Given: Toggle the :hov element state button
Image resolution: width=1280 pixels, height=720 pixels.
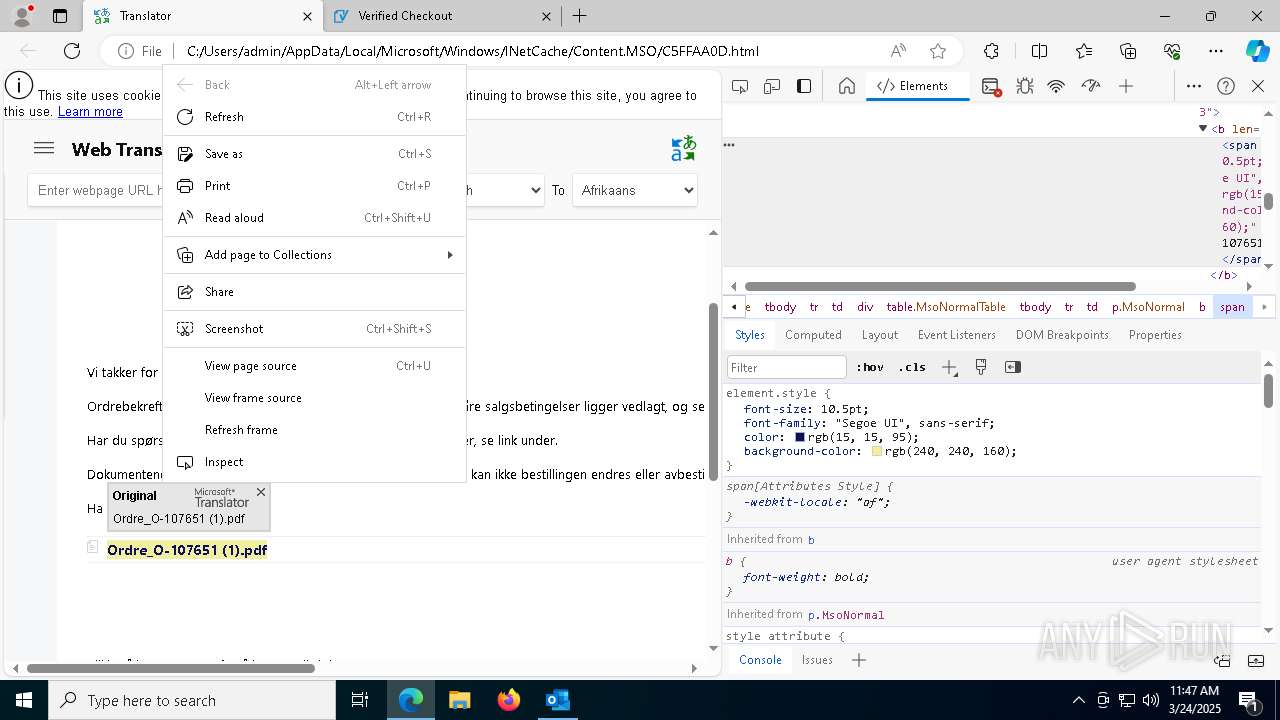Looking at the screenshot, I should pos(869,367).
